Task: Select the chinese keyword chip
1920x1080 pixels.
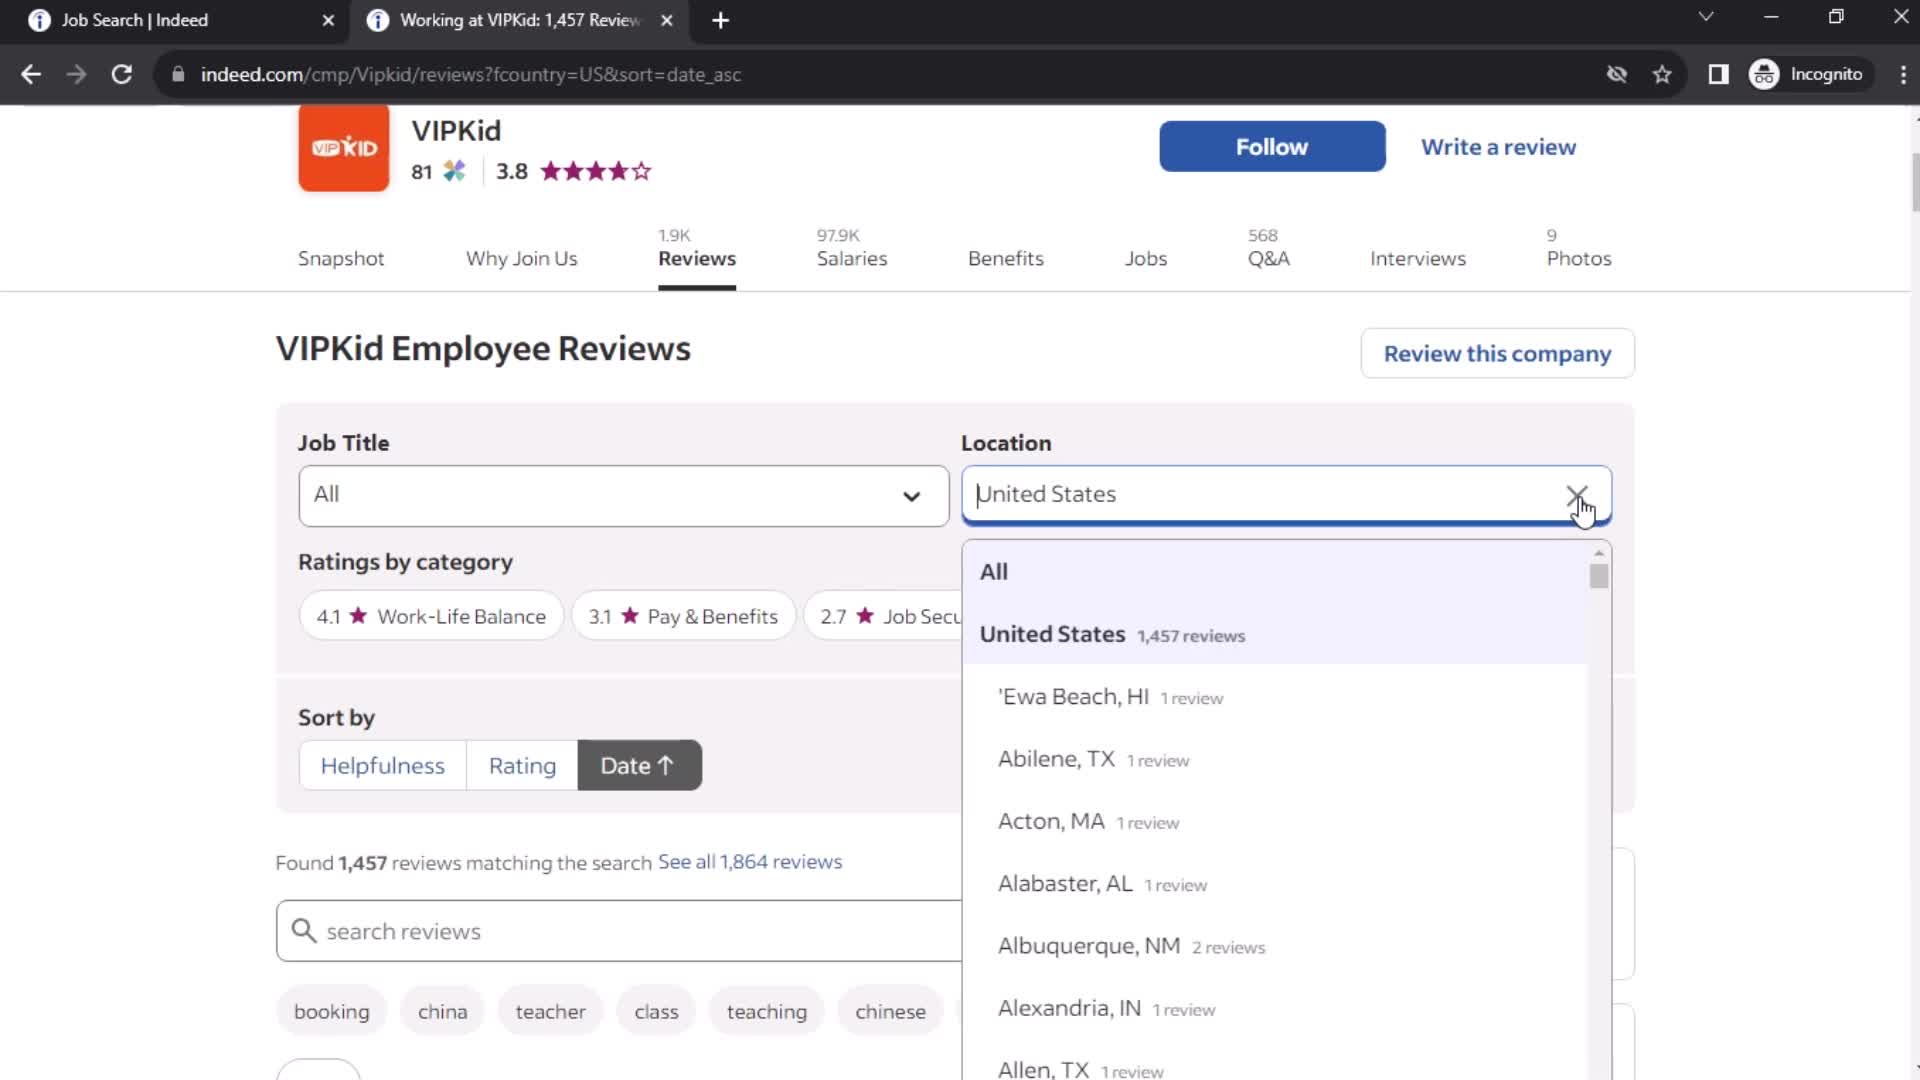Action: point(890,1011)
